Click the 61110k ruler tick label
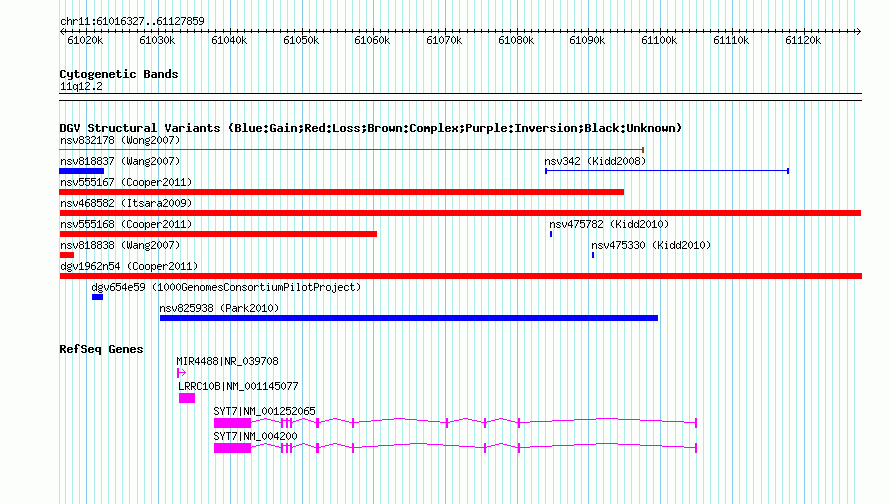 tap(732, 40)
